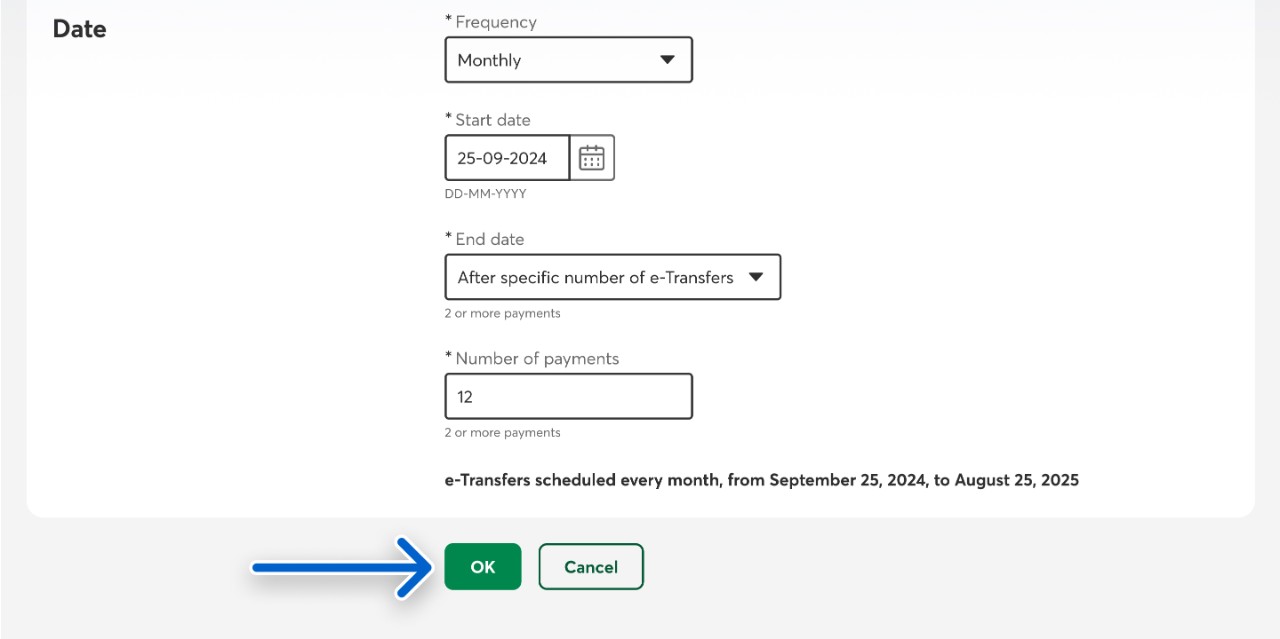Focus the Number of payments input box

click(568, 396)
